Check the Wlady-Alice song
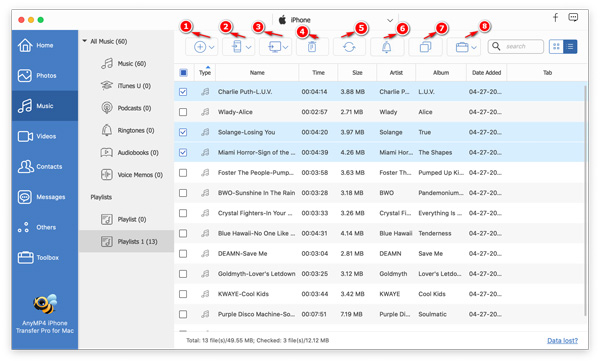Image resolution: width=600 pixels, height=363 pixels. click(183, 112)
